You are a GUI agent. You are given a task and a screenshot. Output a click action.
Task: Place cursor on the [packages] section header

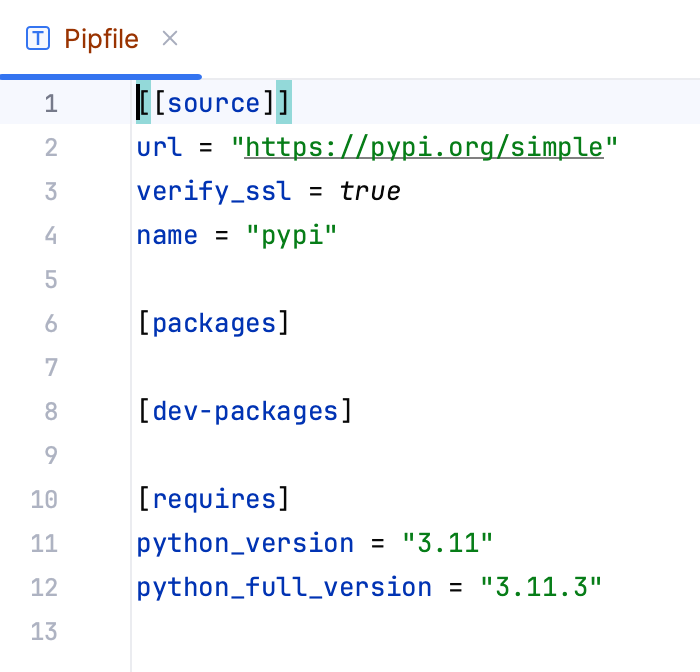click(214, 324)
